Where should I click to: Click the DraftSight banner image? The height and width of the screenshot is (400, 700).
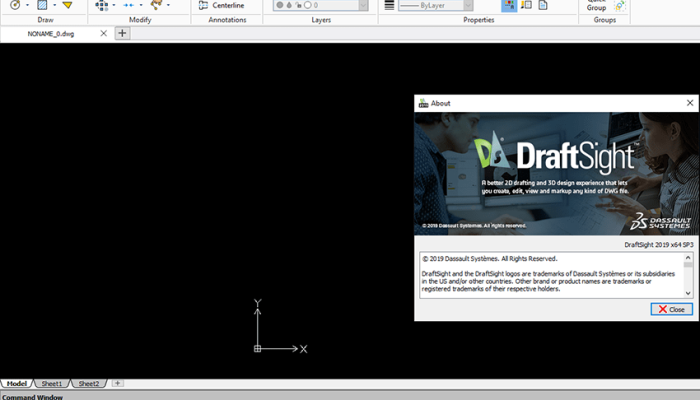coord(557,174)
